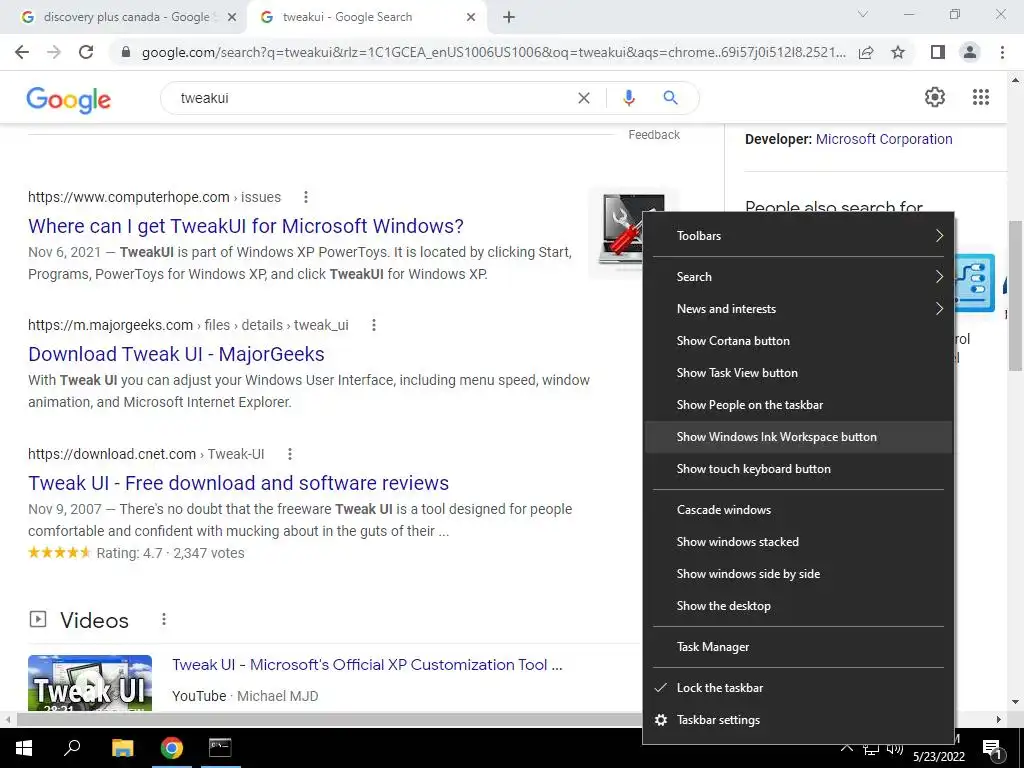This screenshot has width=1024, height=768.
Task: Expand News and interests submenu
Action: click(798, 309)
